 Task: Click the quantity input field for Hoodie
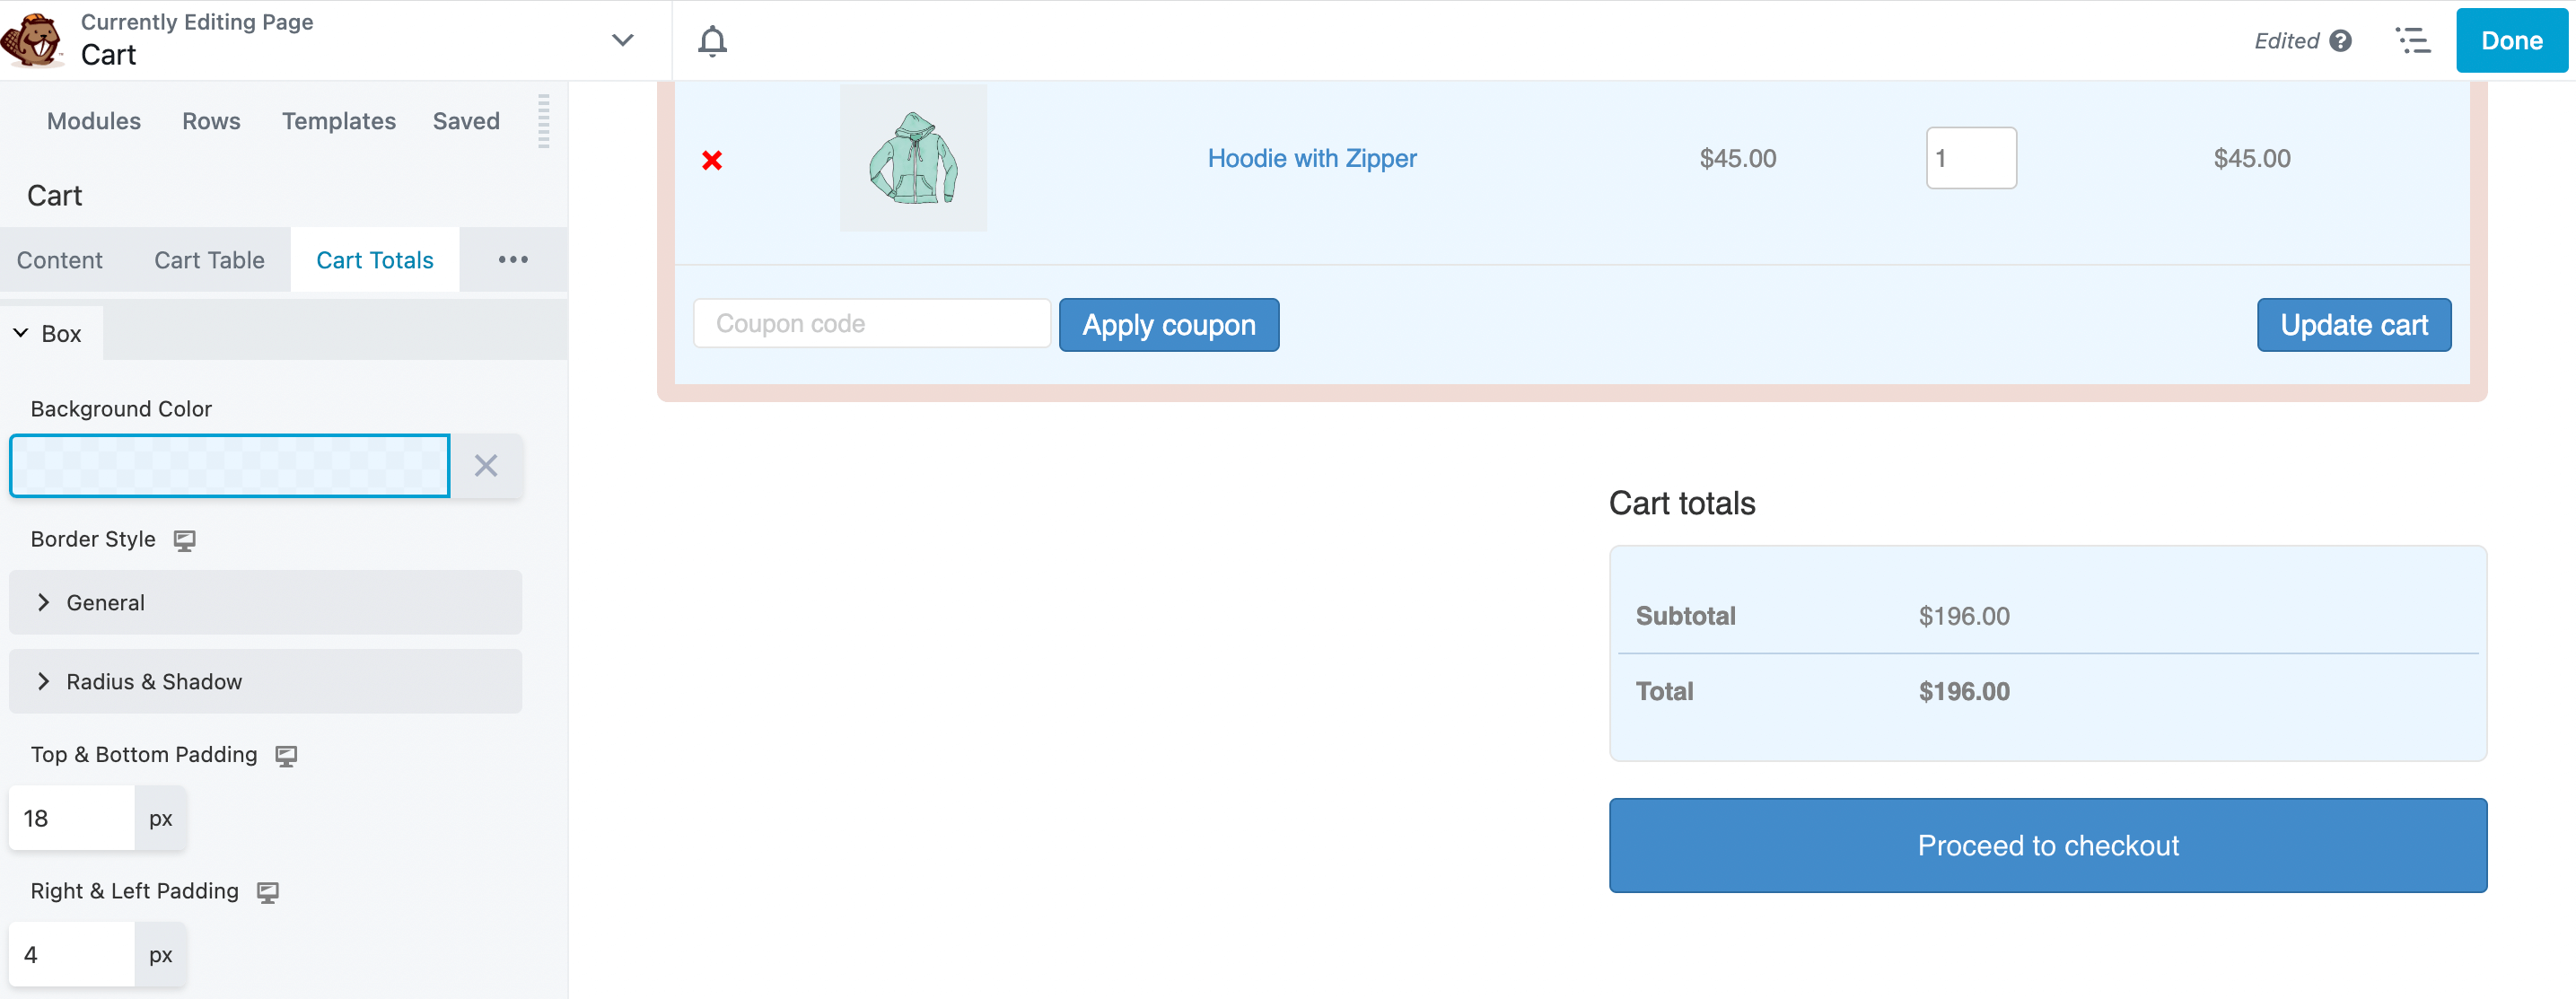[1971, 158]
